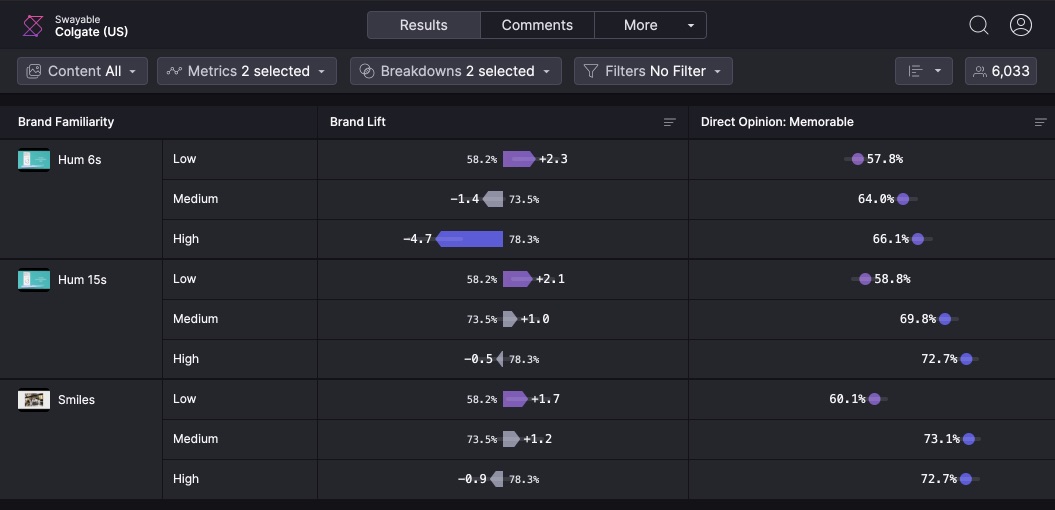Click the Swayable logo icon
1055x510 pixels.
(33, 26)
